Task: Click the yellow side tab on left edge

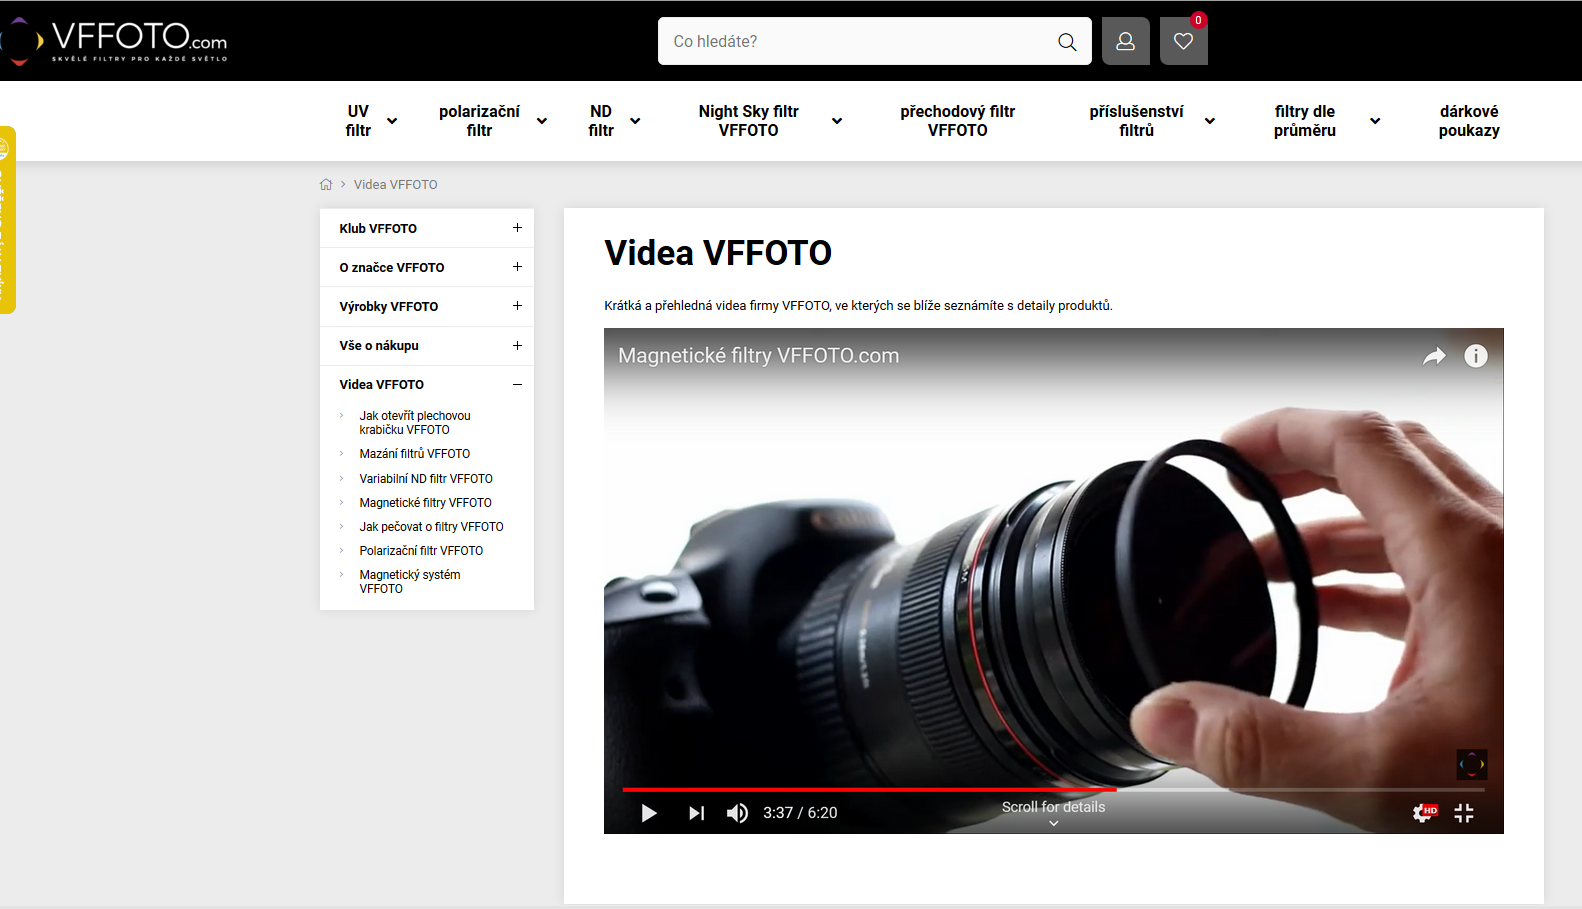Action: (x=7, y=220)
